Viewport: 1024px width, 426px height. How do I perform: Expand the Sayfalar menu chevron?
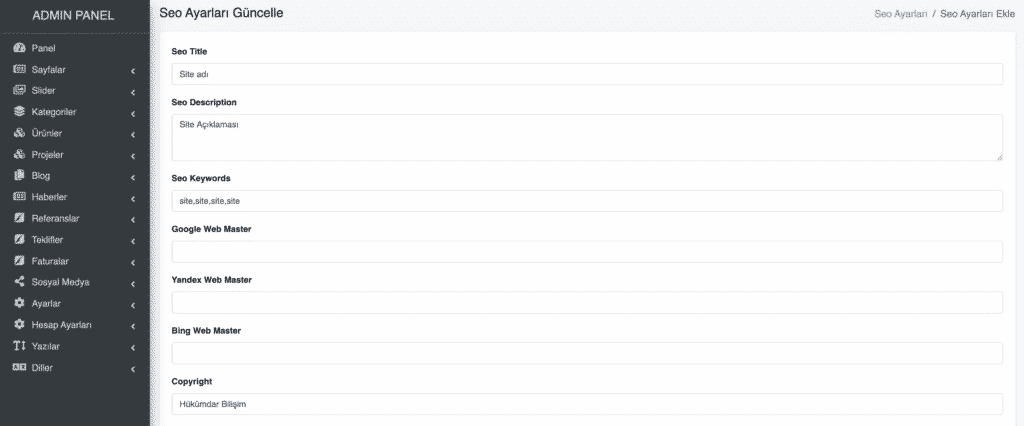tap(133, 71)
